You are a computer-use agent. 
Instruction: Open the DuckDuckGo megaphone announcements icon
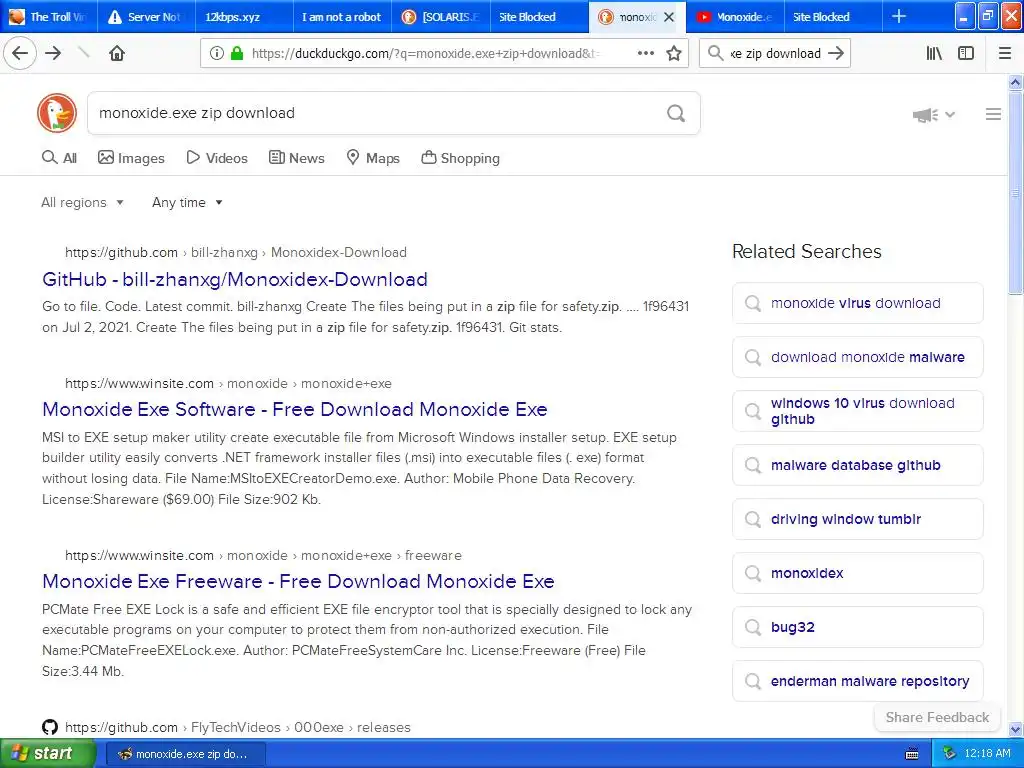(x=925, y=115)
